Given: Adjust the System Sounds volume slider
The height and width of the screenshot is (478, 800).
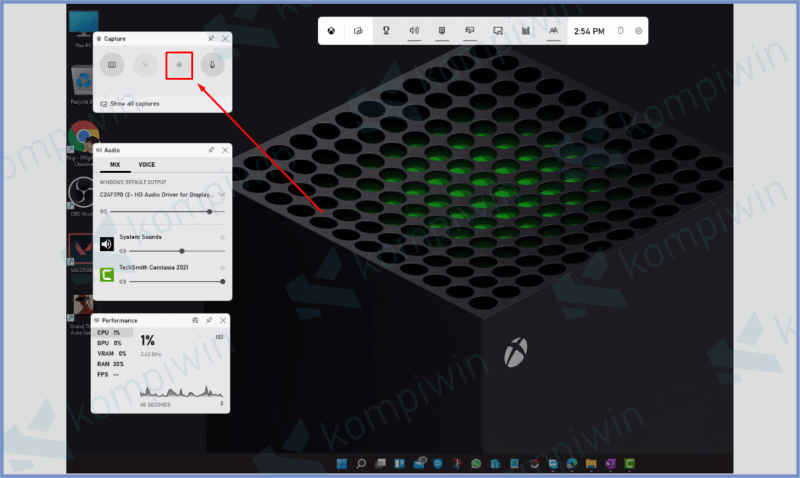Looking at the screenshot, I should (x=177, y=251).
